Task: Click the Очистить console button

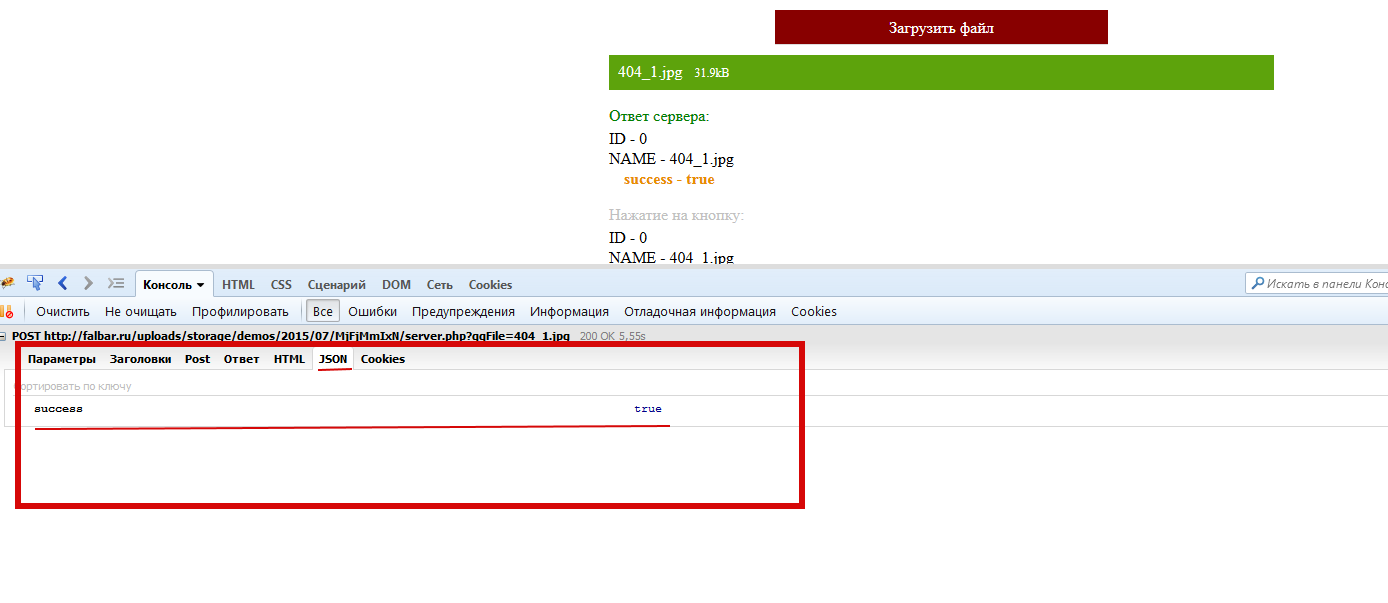Action: click(63, 311)
